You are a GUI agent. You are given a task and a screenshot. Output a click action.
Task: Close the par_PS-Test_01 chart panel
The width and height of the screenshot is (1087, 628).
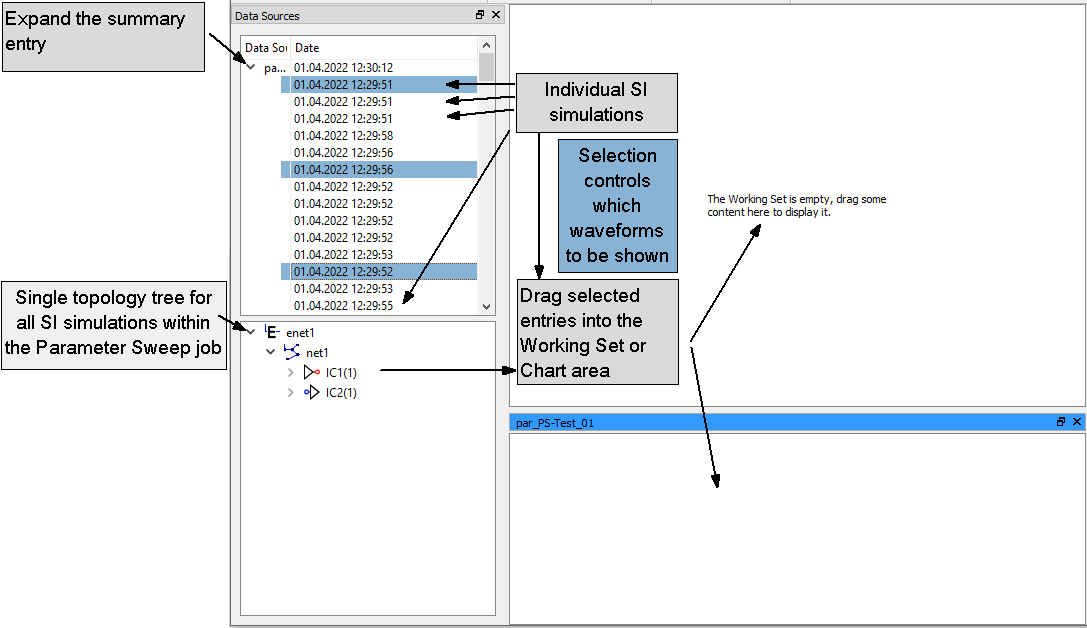(x=1077, y=422)
